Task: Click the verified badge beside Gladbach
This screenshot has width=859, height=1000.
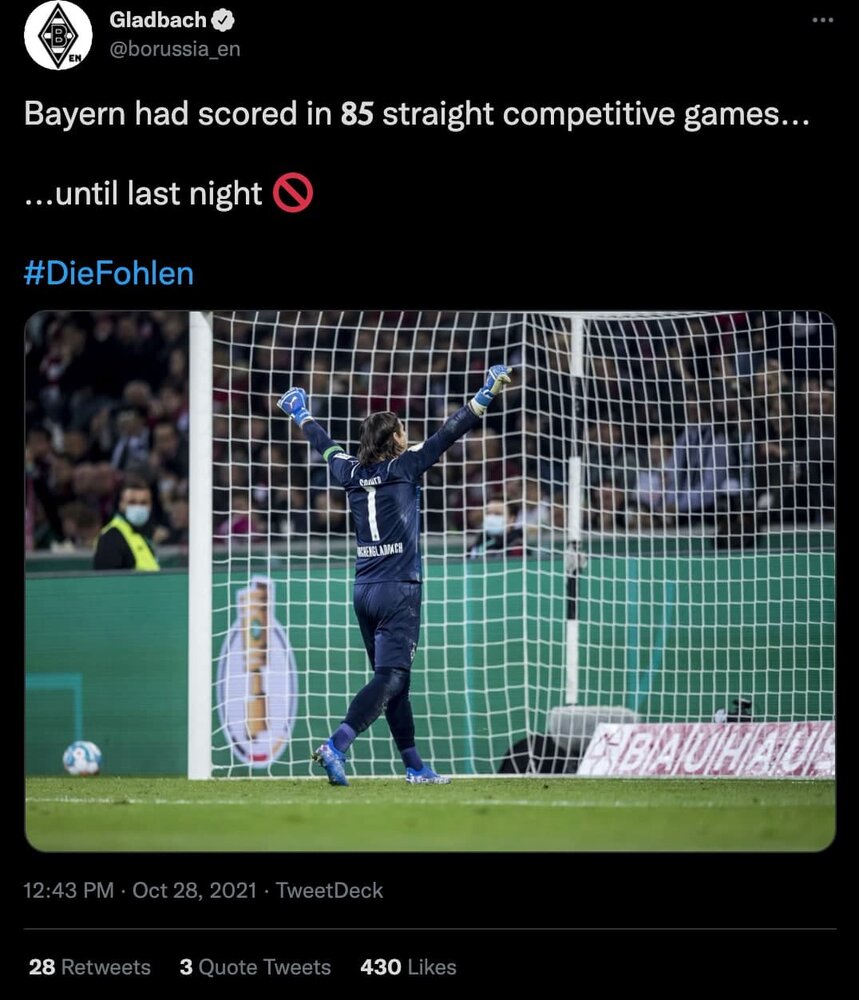Action: point(223,20)
